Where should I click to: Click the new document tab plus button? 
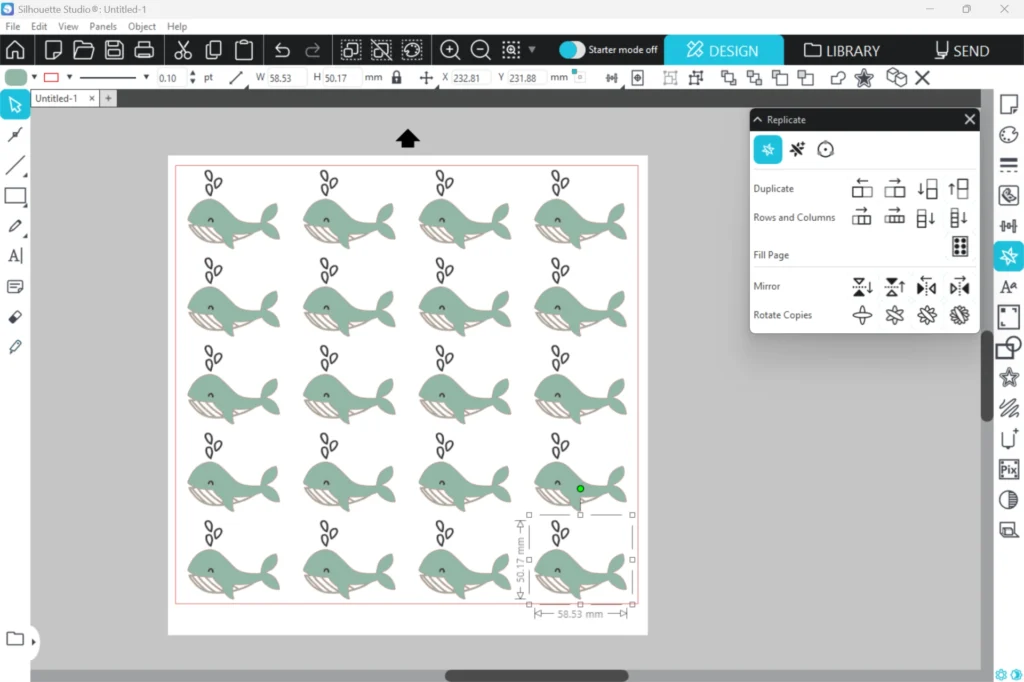pos(108,99)
